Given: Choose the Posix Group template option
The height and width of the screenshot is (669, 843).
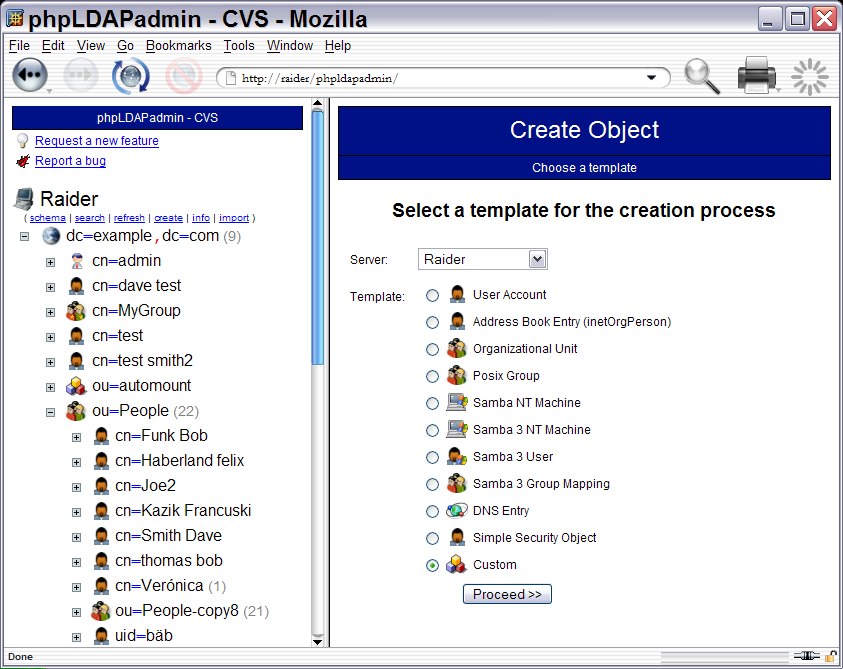Looking at the screenshot, I should (x=432, y=376).
